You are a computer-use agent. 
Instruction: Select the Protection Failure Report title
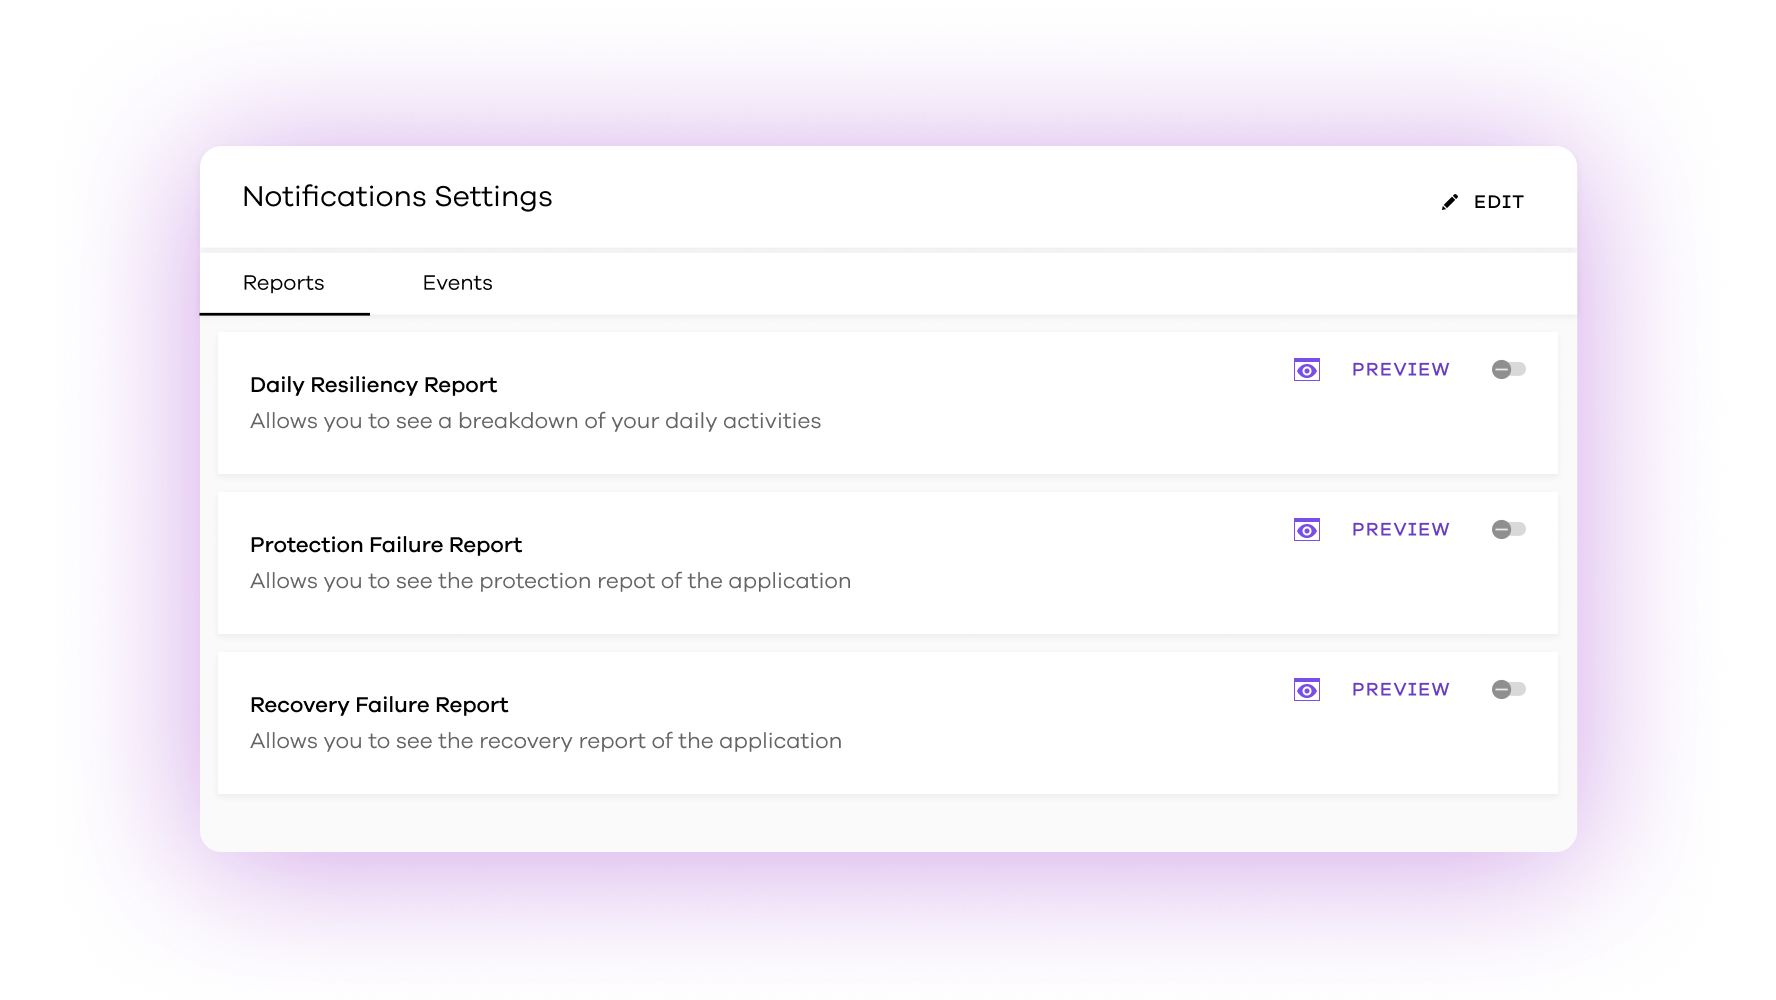[386, 545]
